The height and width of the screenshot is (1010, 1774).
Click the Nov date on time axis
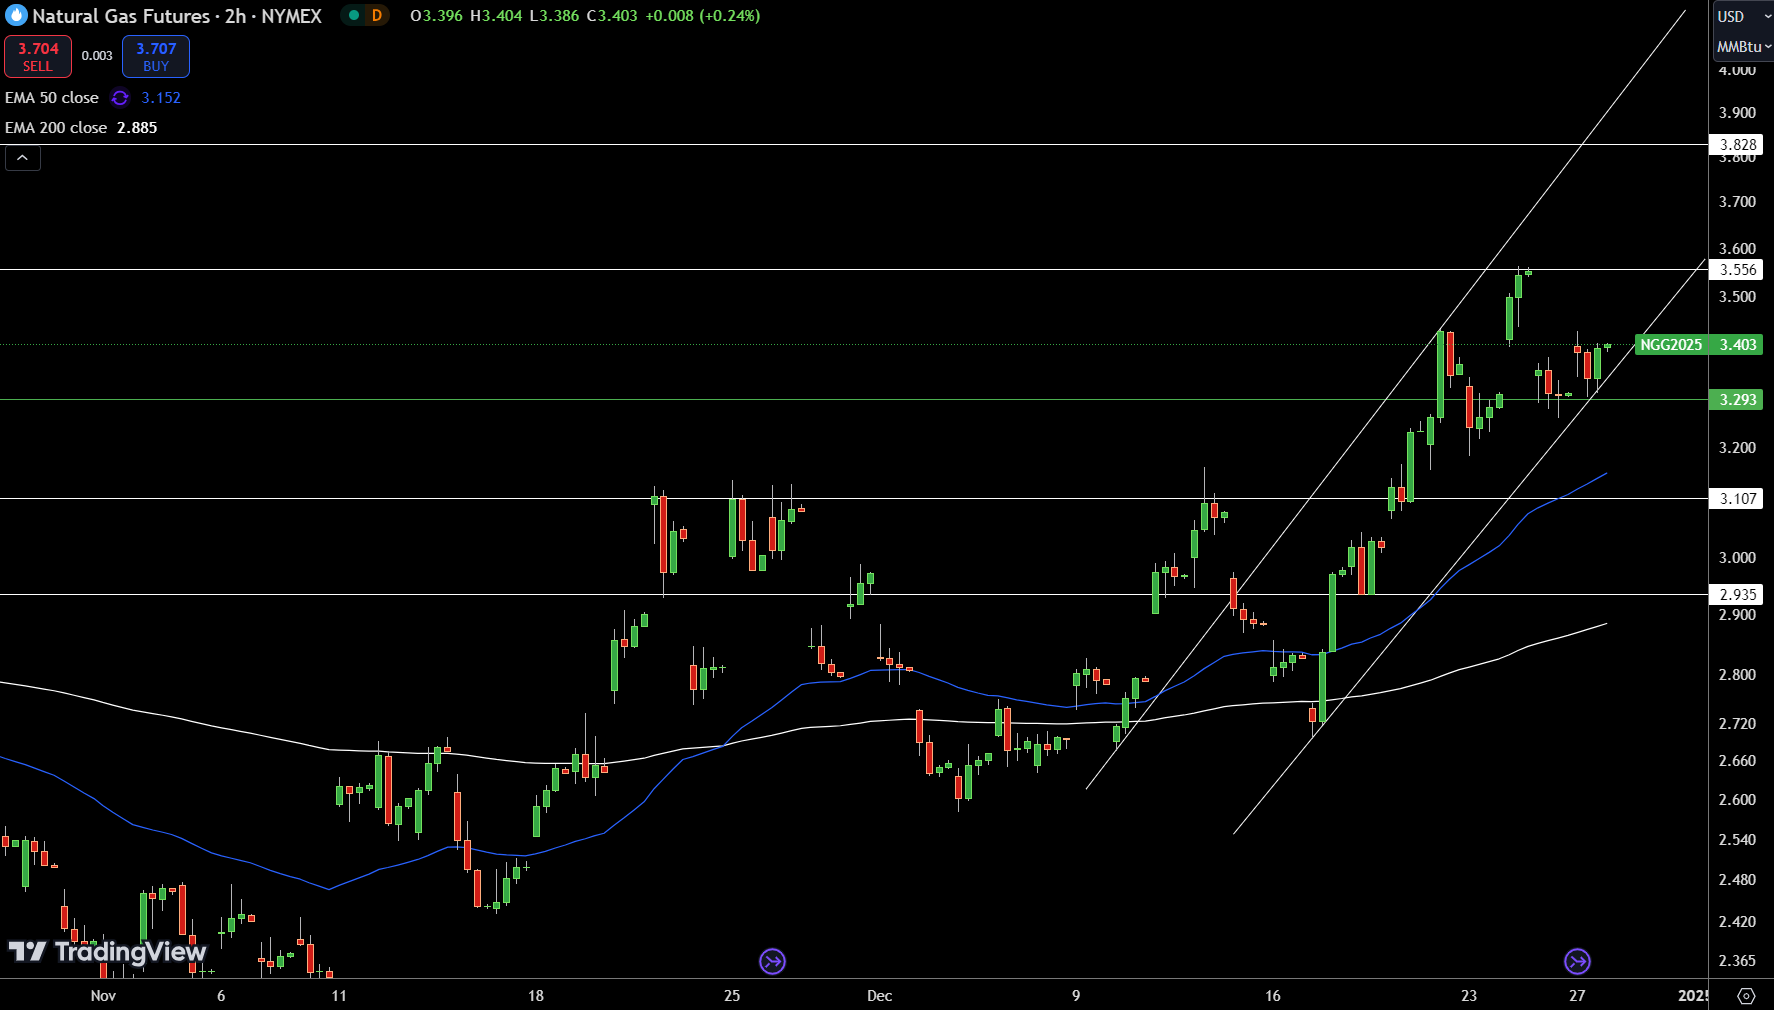103,996
